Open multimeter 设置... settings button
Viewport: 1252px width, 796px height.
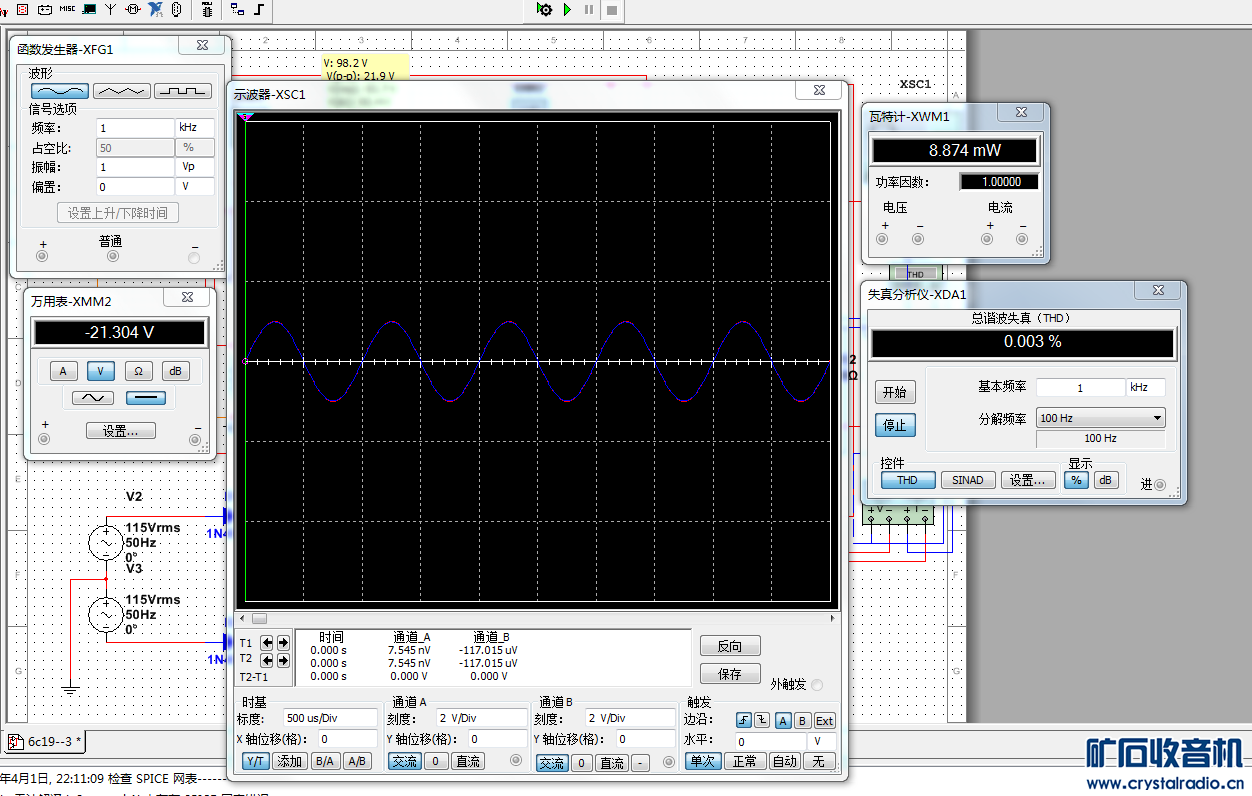click(120, 431)
